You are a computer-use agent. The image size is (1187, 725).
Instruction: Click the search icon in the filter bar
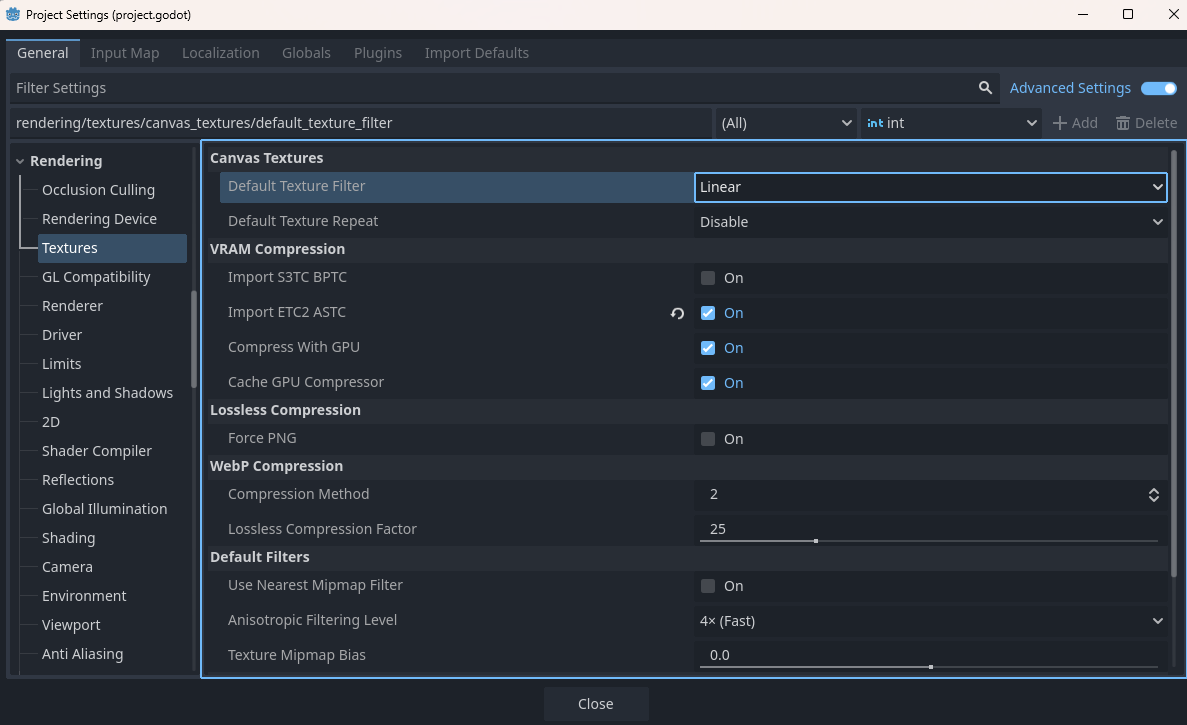tap(985, 88)
